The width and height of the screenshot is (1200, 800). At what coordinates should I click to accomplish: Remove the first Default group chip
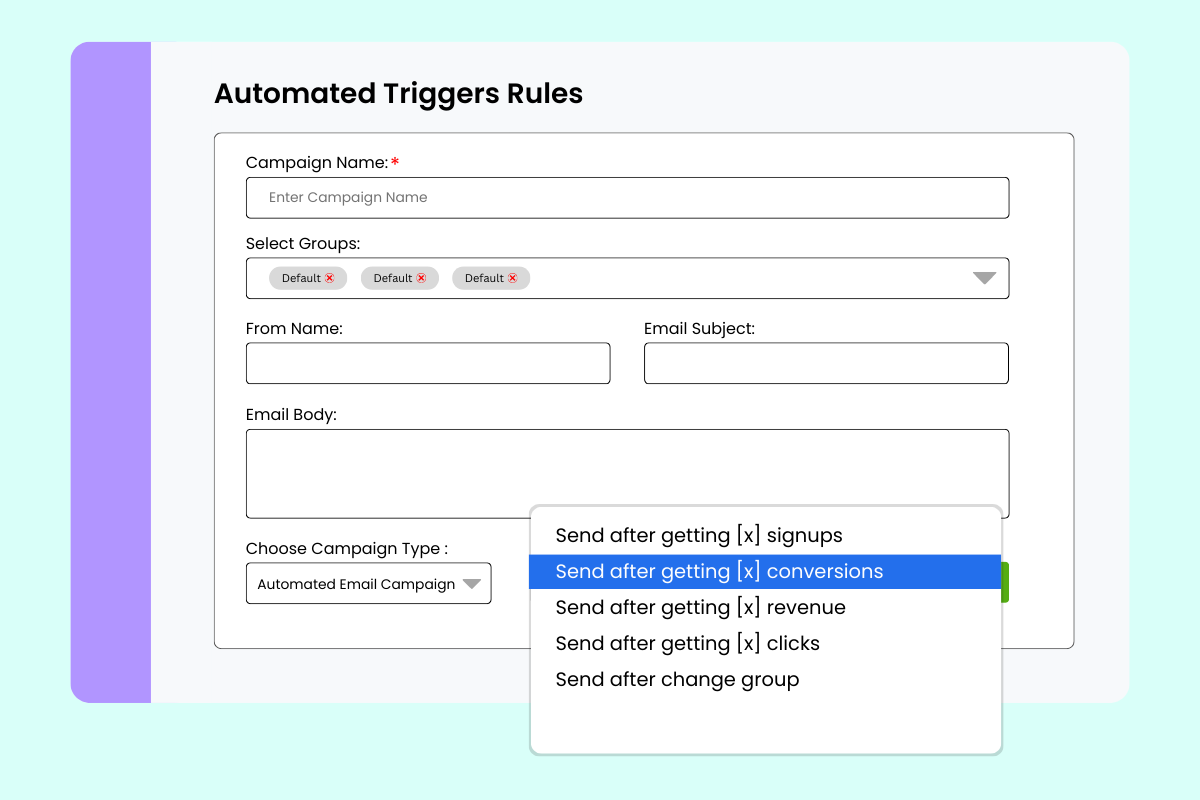pyautogui.click(x=329, y=278)
